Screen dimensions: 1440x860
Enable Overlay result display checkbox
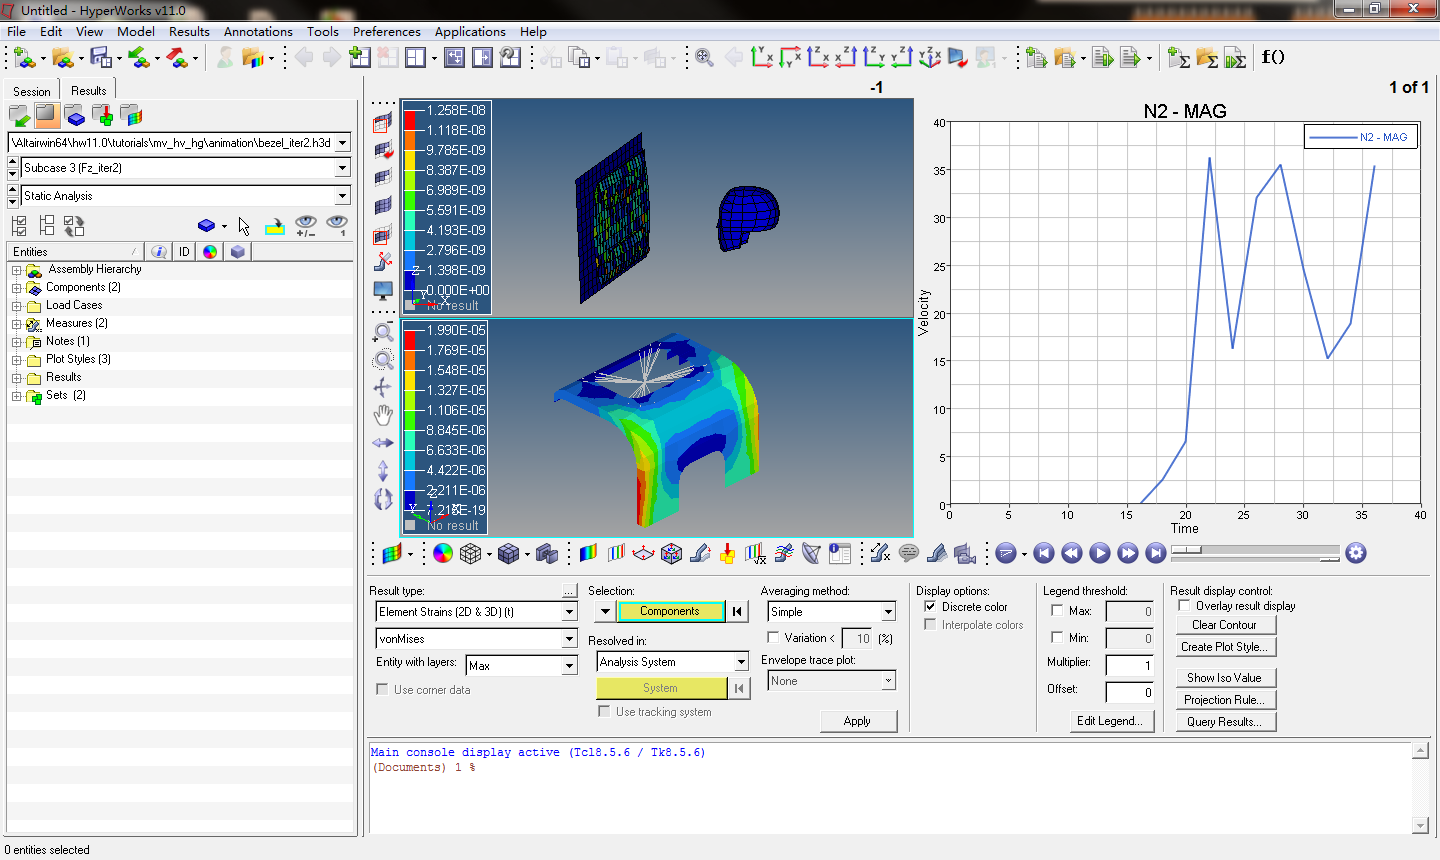click(1185, 606)
